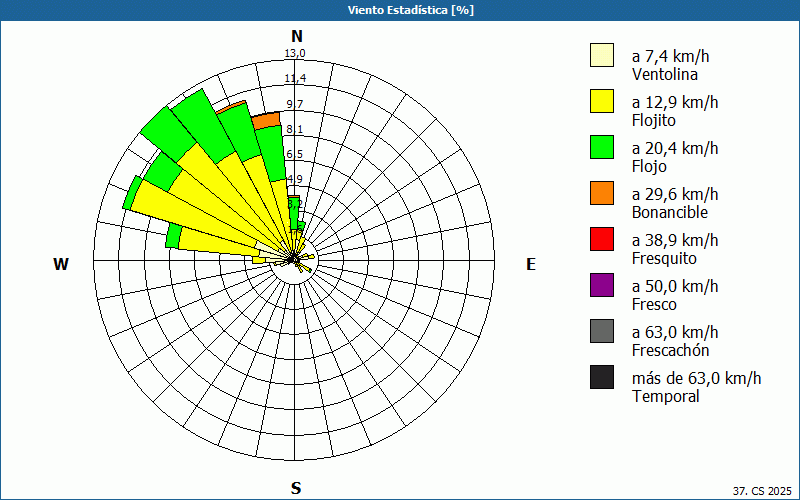Click the 'a 38,9 km/h' legend text
Screen dimensions: 800x500
[x=675, y=240]
